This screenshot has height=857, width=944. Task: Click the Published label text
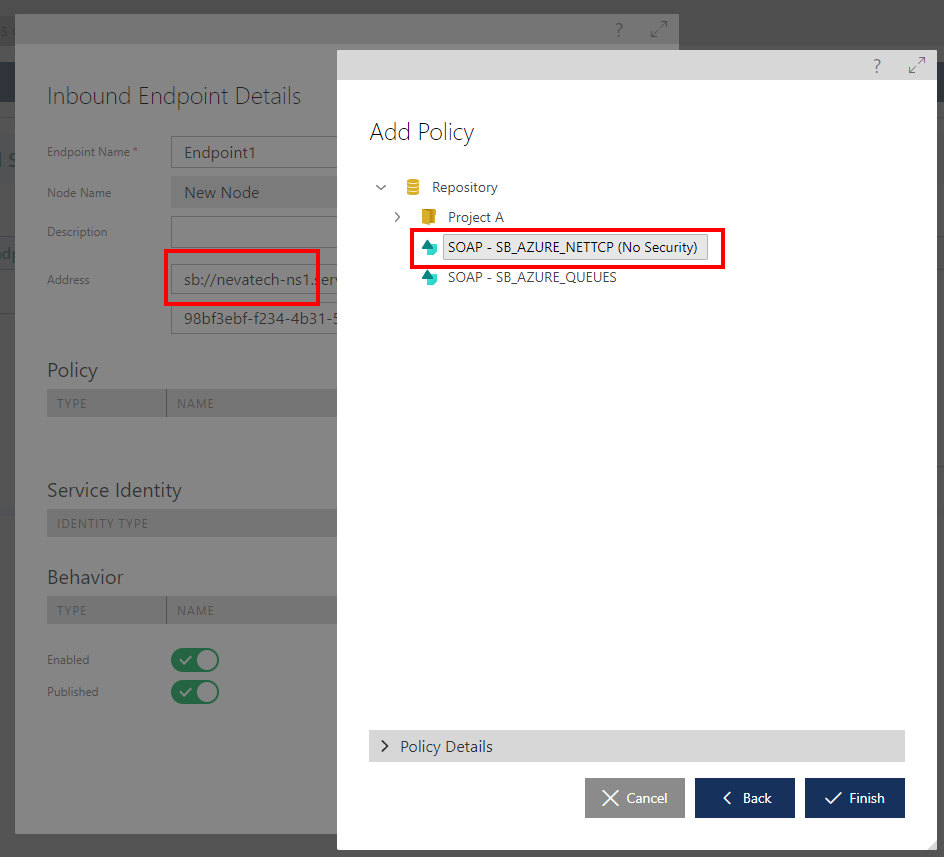pyautogui.click(x=73, y=692)
